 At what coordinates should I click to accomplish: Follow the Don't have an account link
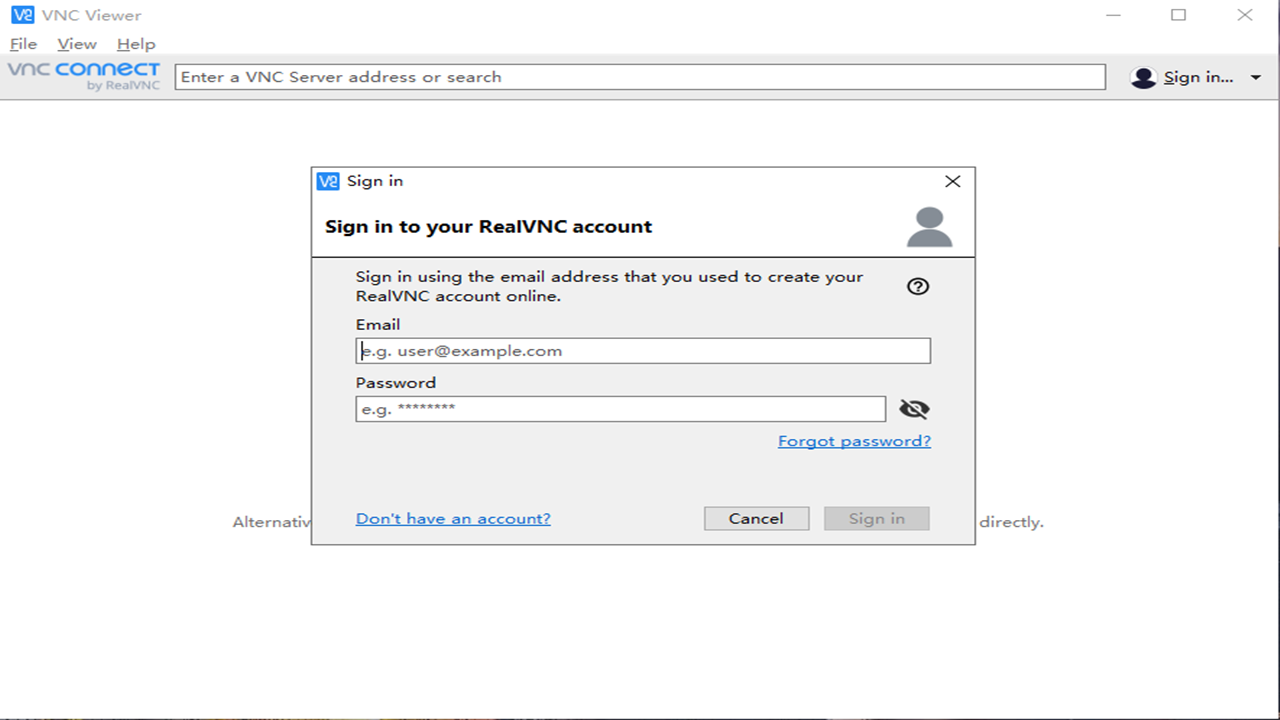pos(453,518)
